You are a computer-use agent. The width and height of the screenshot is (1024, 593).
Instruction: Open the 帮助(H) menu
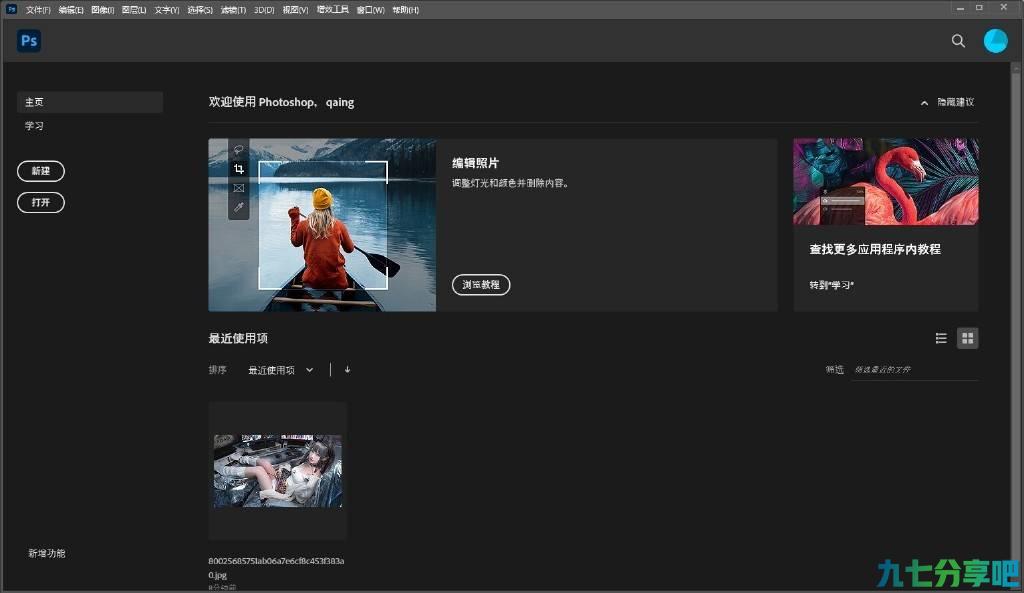[406, 10]
